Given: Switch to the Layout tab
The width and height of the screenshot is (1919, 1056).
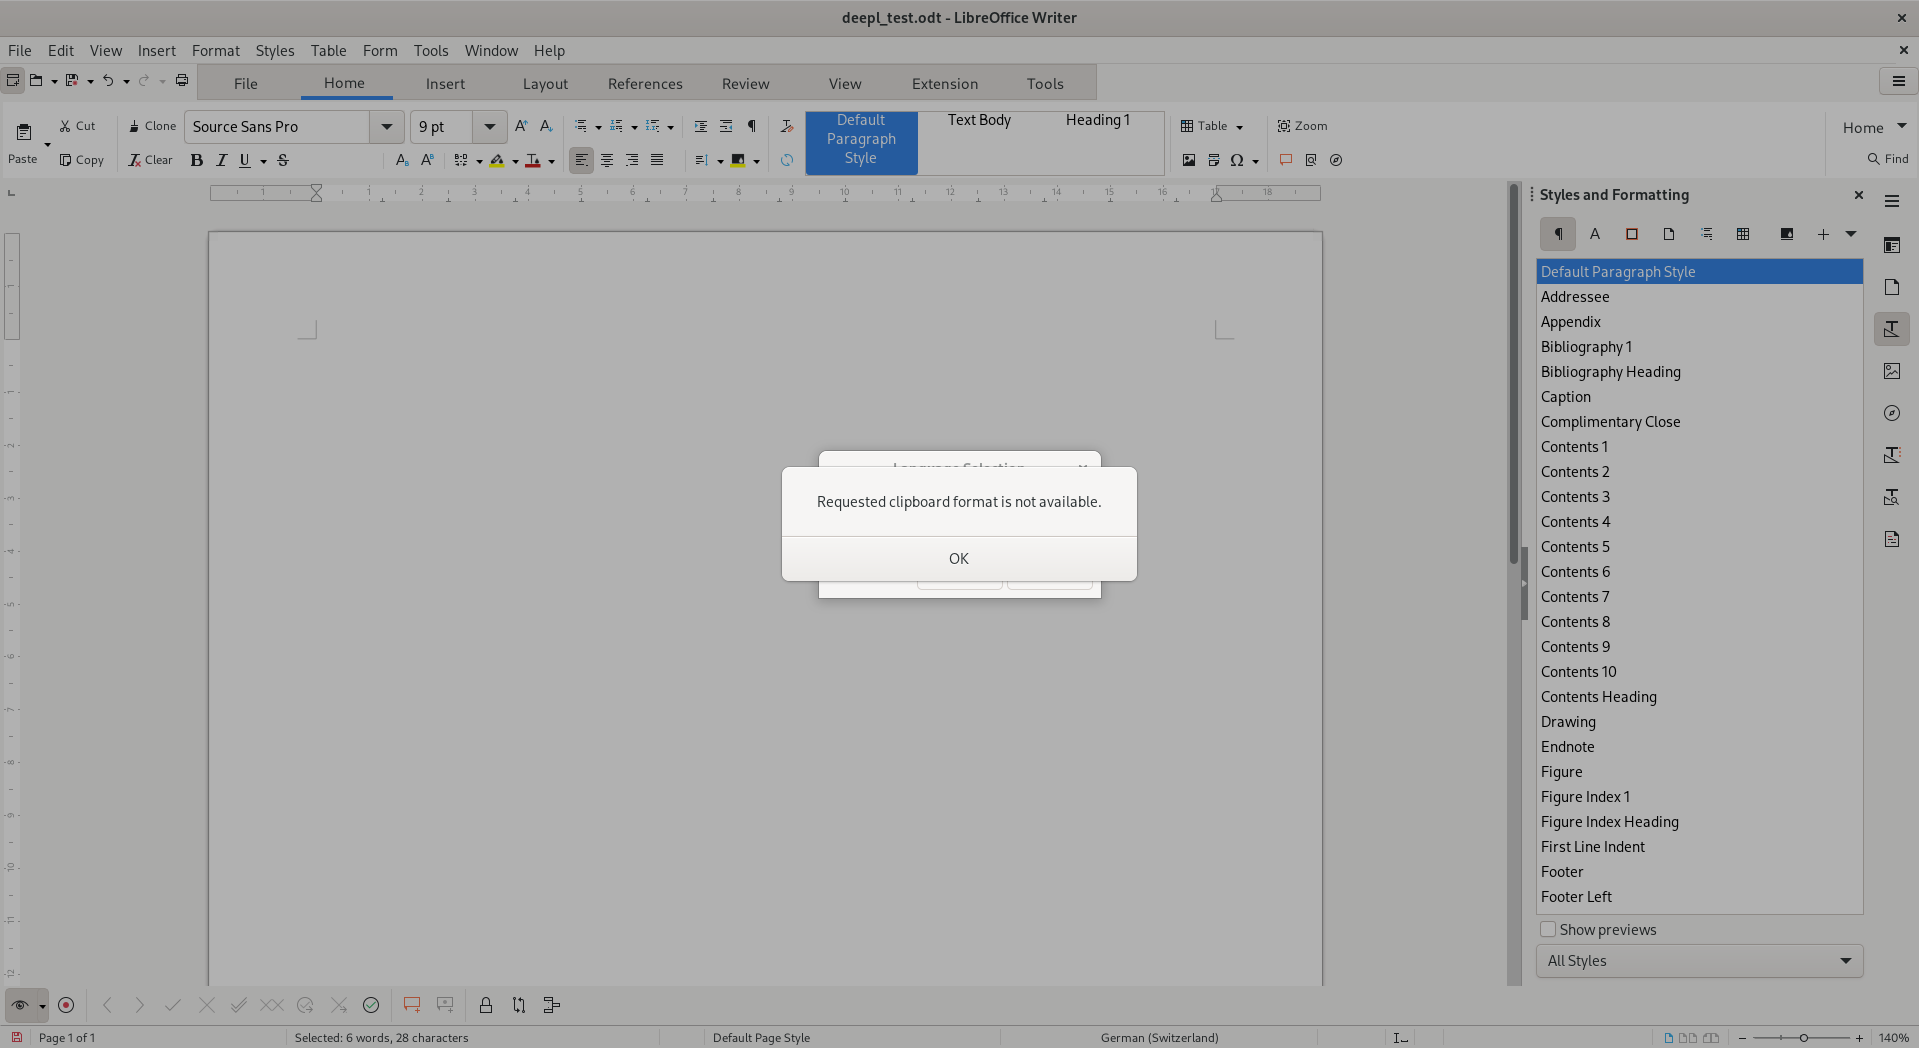Looking at the screenshot, I should coord(545,84).
